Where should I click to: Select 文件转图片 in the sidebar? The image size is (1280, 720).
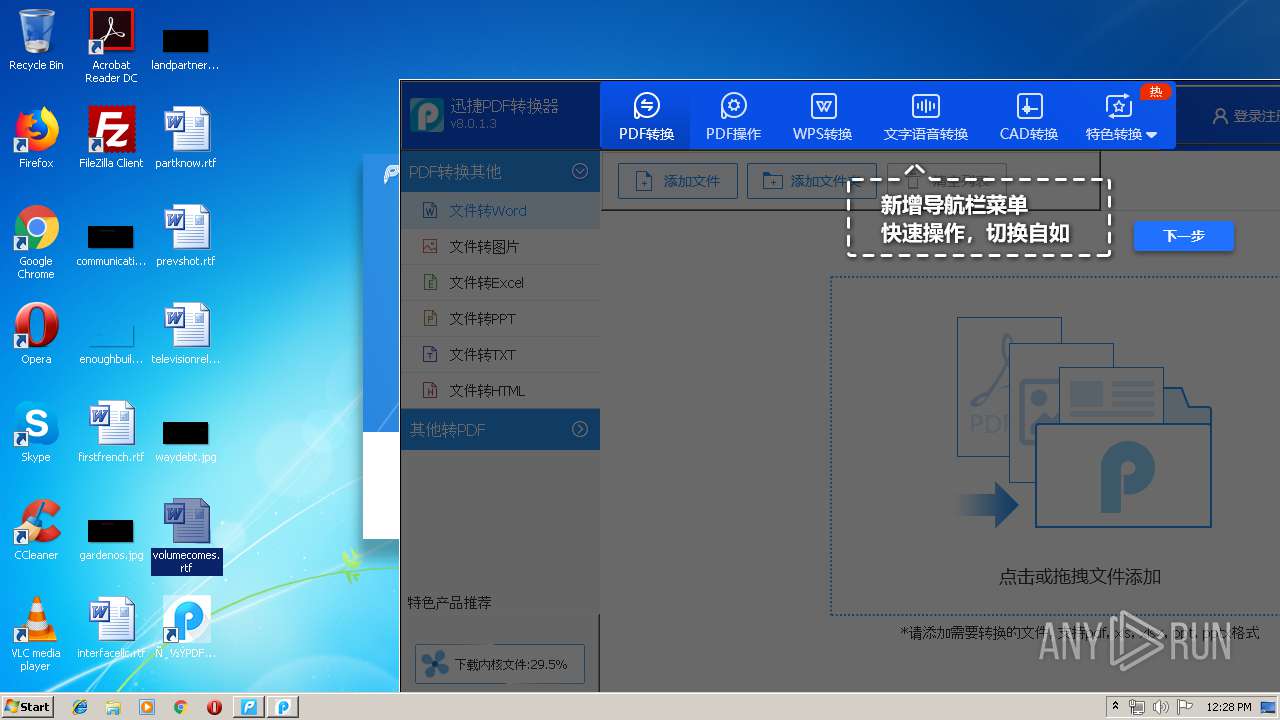(500, 247)
